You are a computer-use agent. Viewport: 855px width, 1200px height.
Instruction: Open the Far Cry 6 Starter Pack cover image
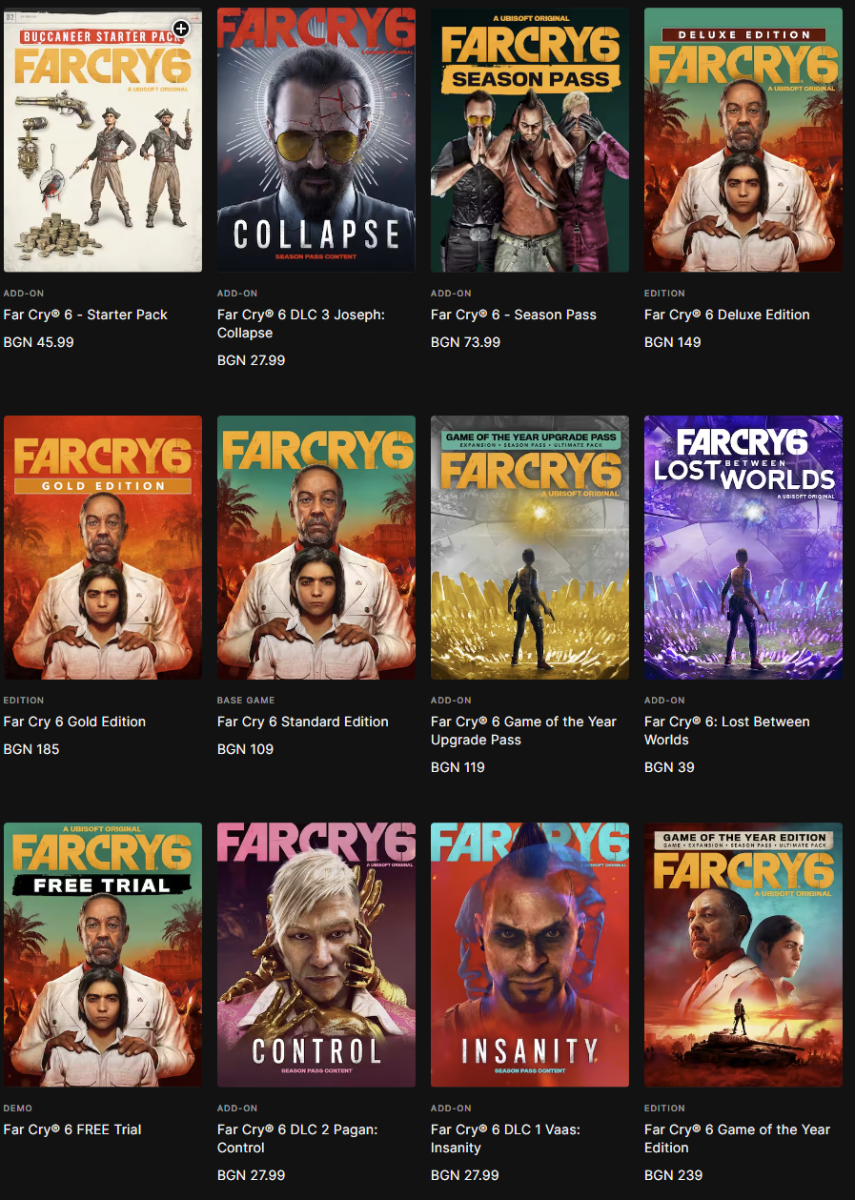point(103,140)
